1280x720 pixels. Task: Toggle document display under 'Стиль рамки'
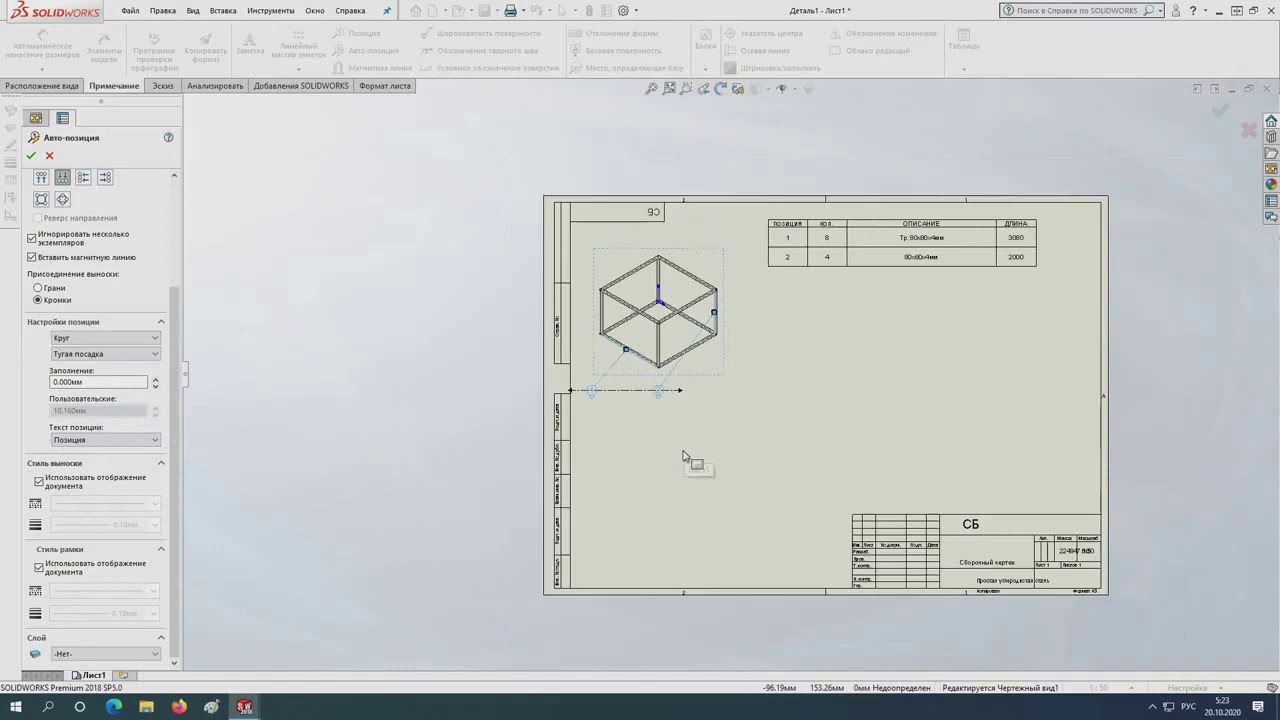(39, 567)
